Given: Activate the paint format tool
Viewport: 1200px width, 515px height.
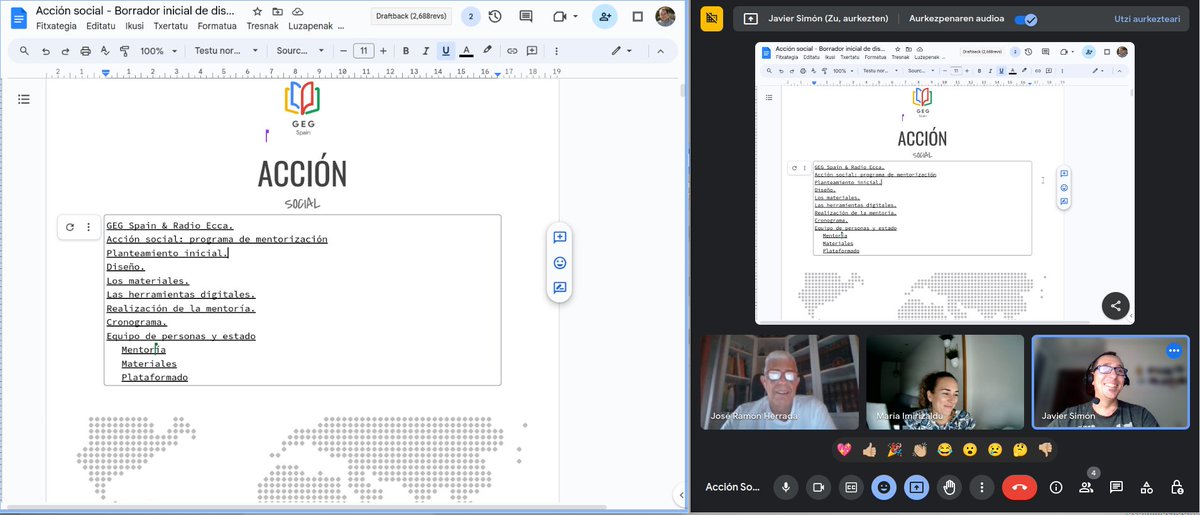Looking at the screenshot, I should (125, 50).
